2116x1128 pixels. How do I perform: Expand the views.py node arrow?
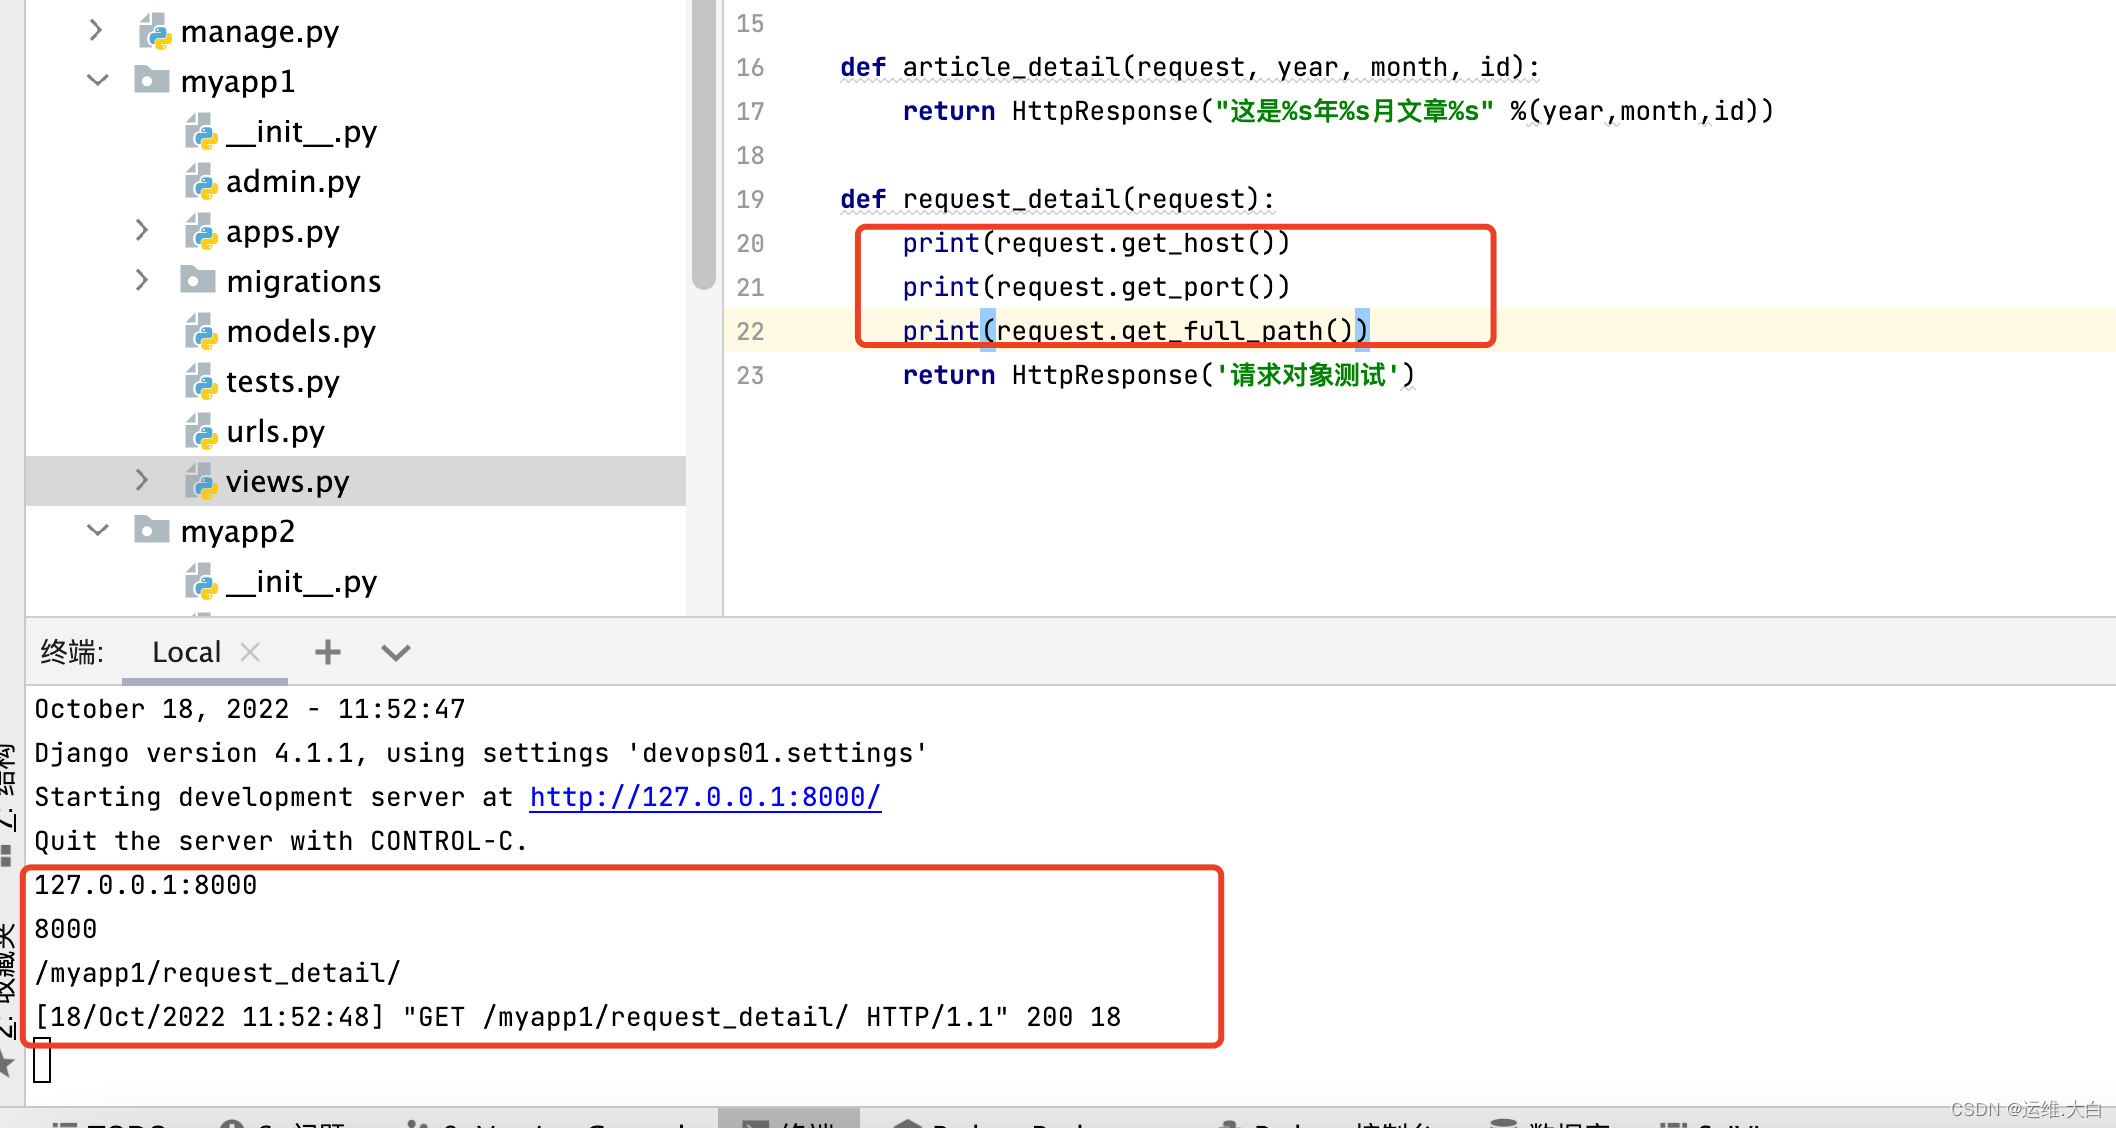142,480
